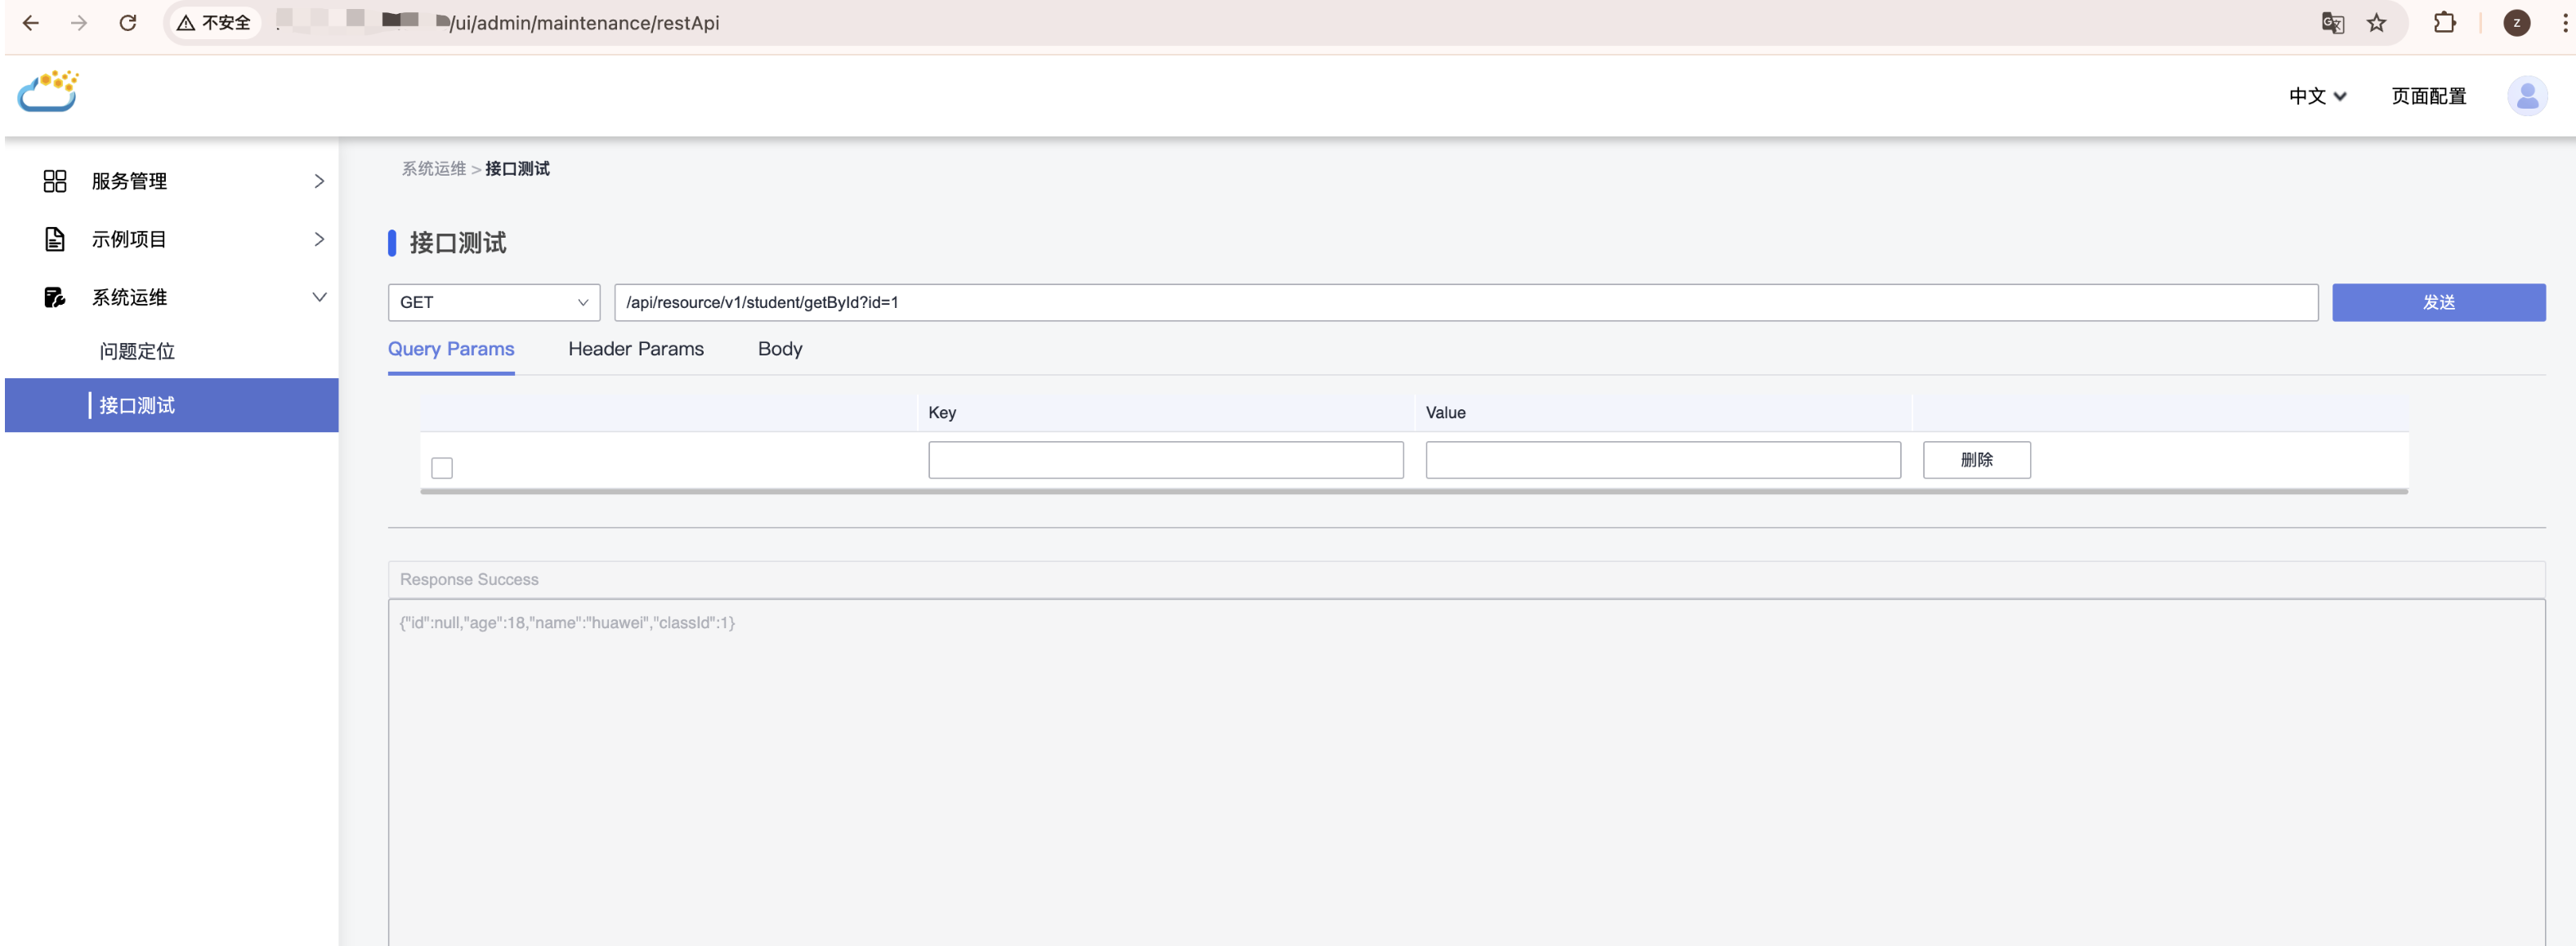Open the browser extensions puzzle icon
Screen dimensions: 2576x946
[x=2444, y=23]
